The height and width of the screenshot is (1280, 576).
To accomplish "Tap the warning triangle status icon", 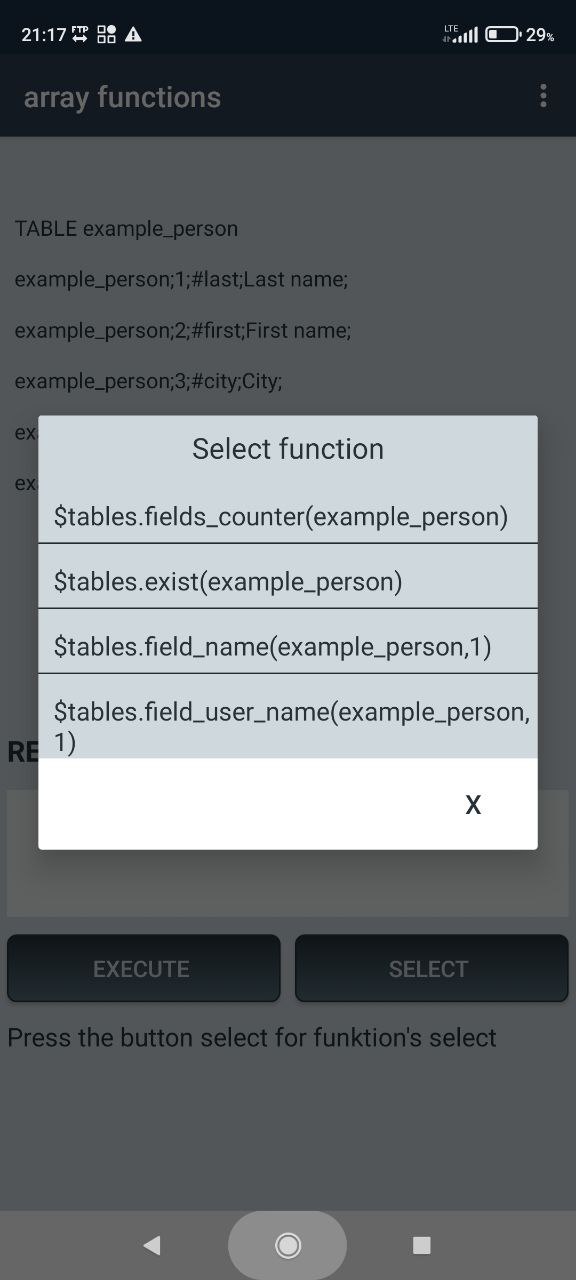I will (133, 34).
